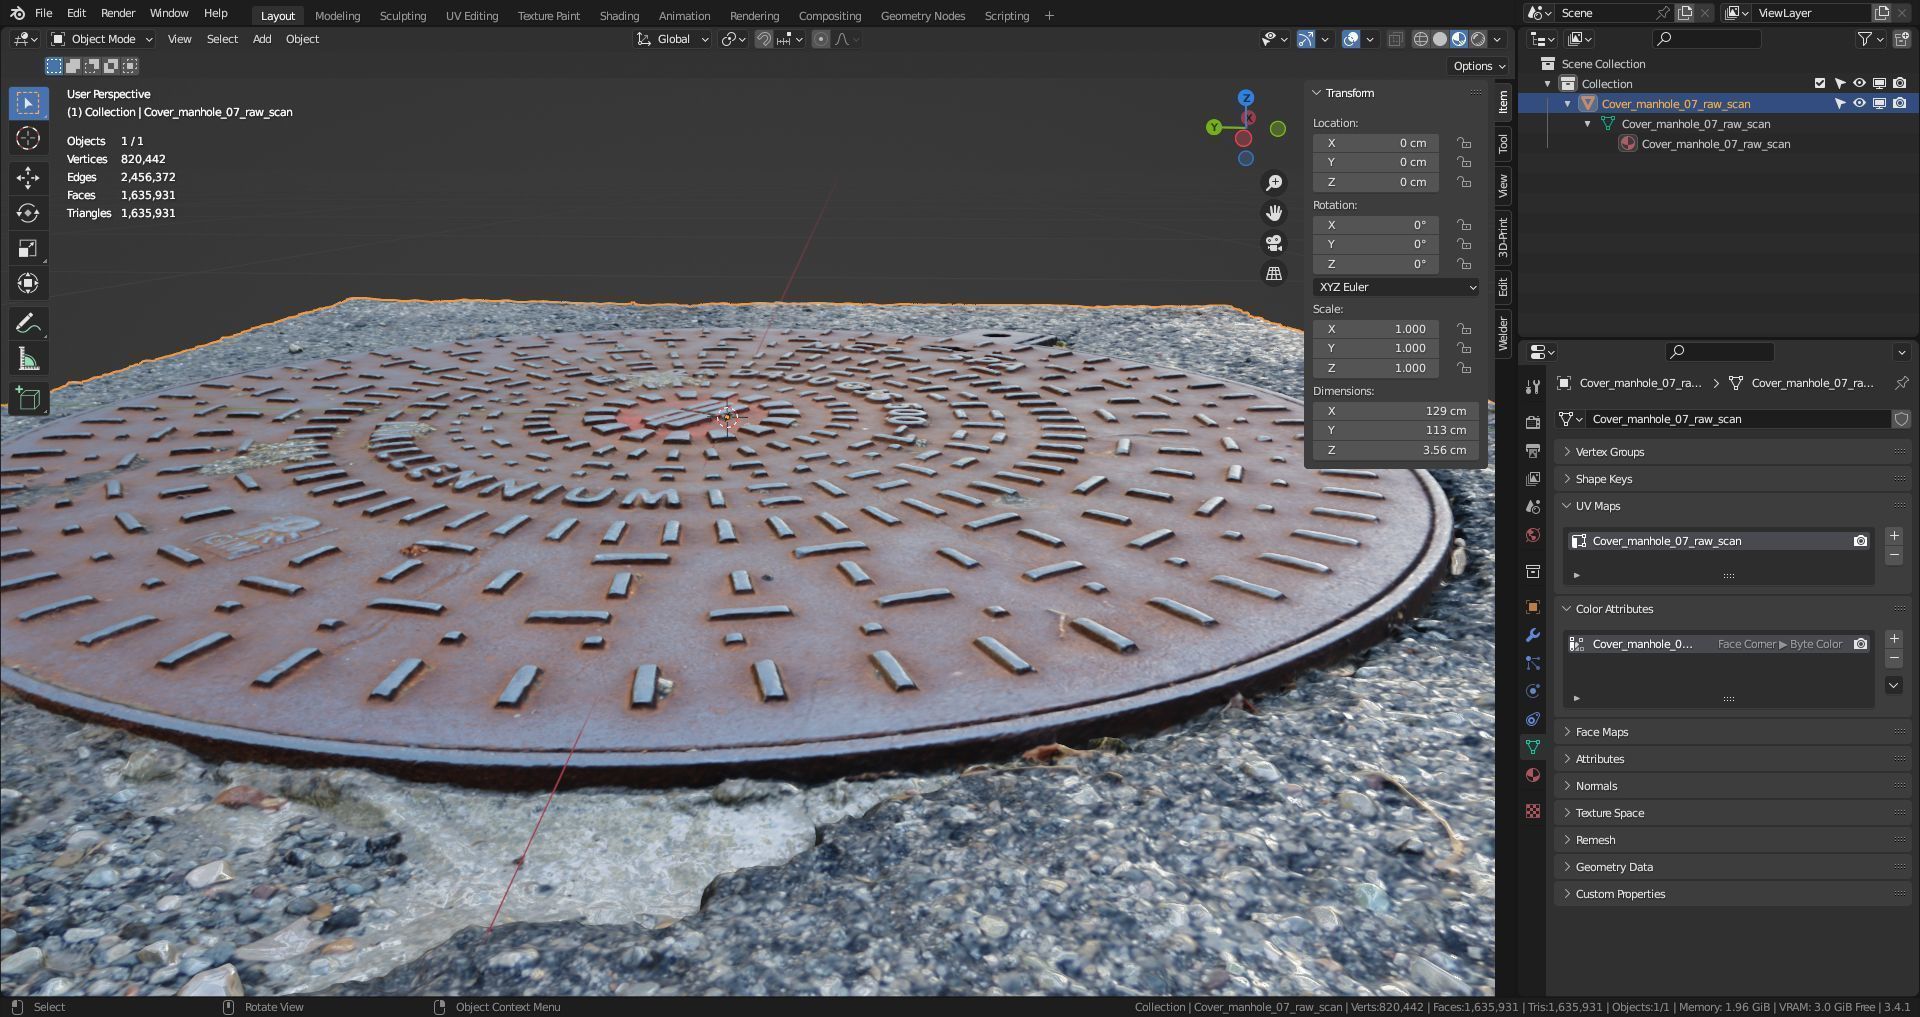This screenshot has height=1017, width=1920.
Task: Open the File menu
Action: point(43,13)
